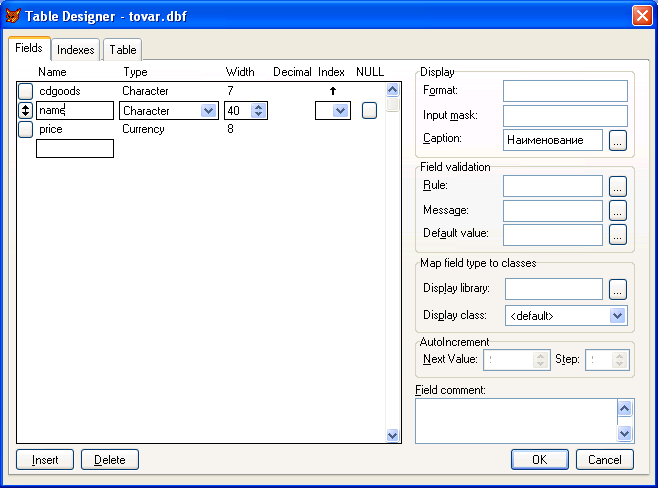
Task: Click the field list scrollbar thumb
Action: 392,104
